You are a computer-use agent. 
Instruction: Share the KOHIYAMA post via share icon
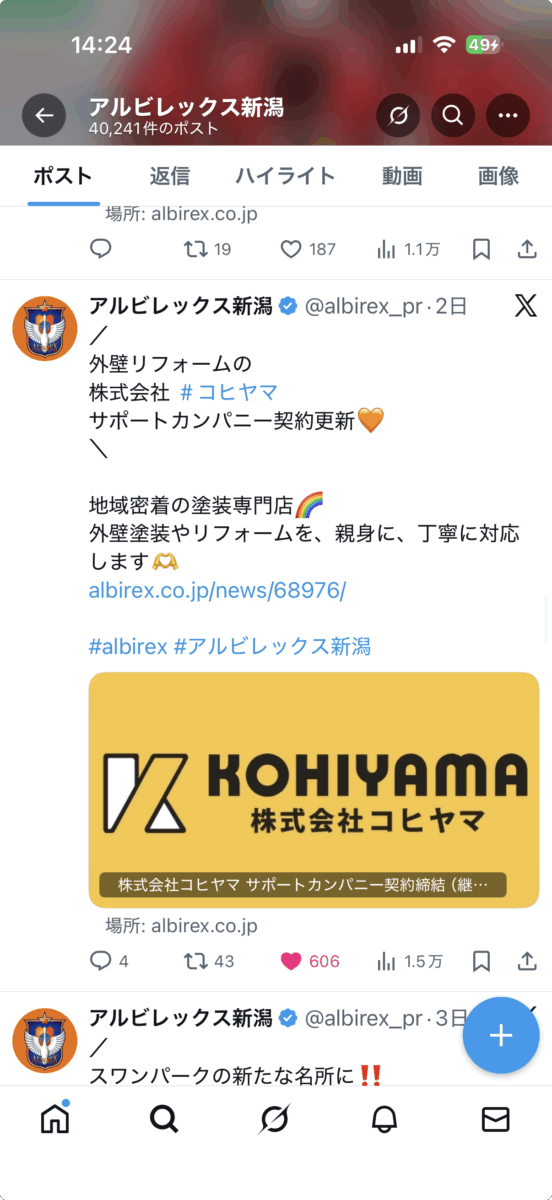pyautogui.click(x=527, y=961)
